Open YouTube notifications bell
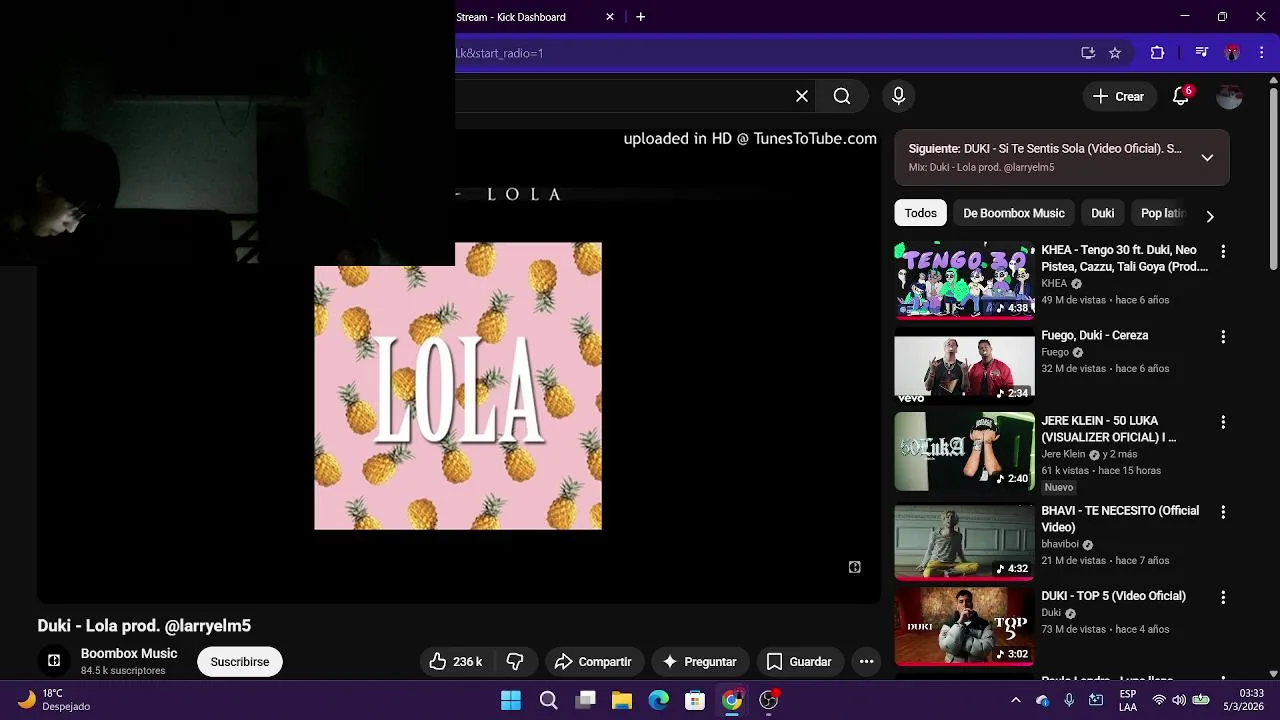1280x720 pixels. tap(1181, 96)
